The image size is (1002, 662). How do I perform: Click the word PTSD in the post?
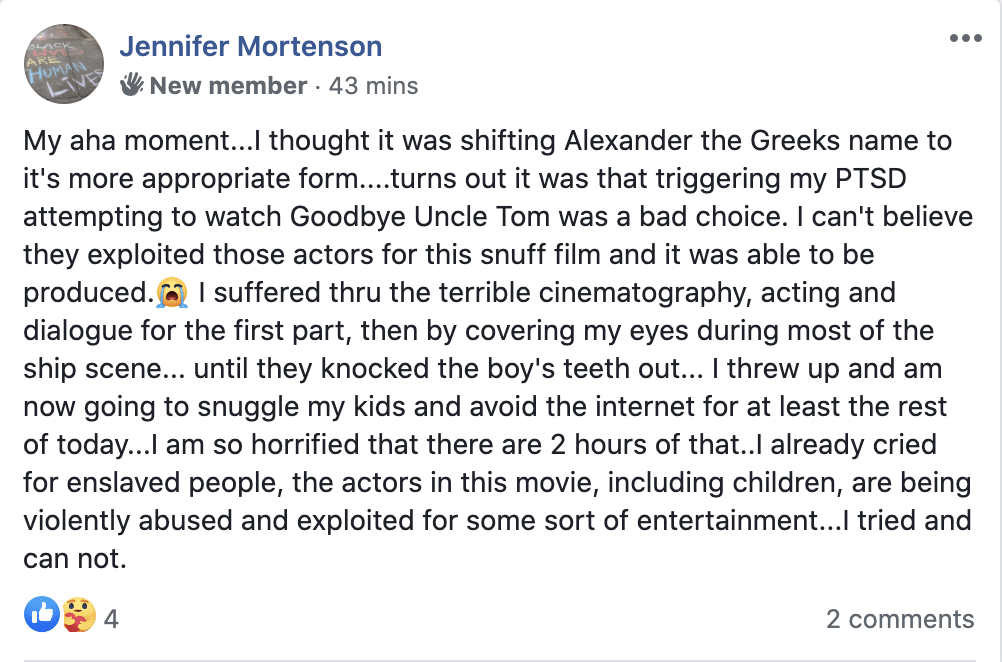pyautogui.click(x=870, y=178)
